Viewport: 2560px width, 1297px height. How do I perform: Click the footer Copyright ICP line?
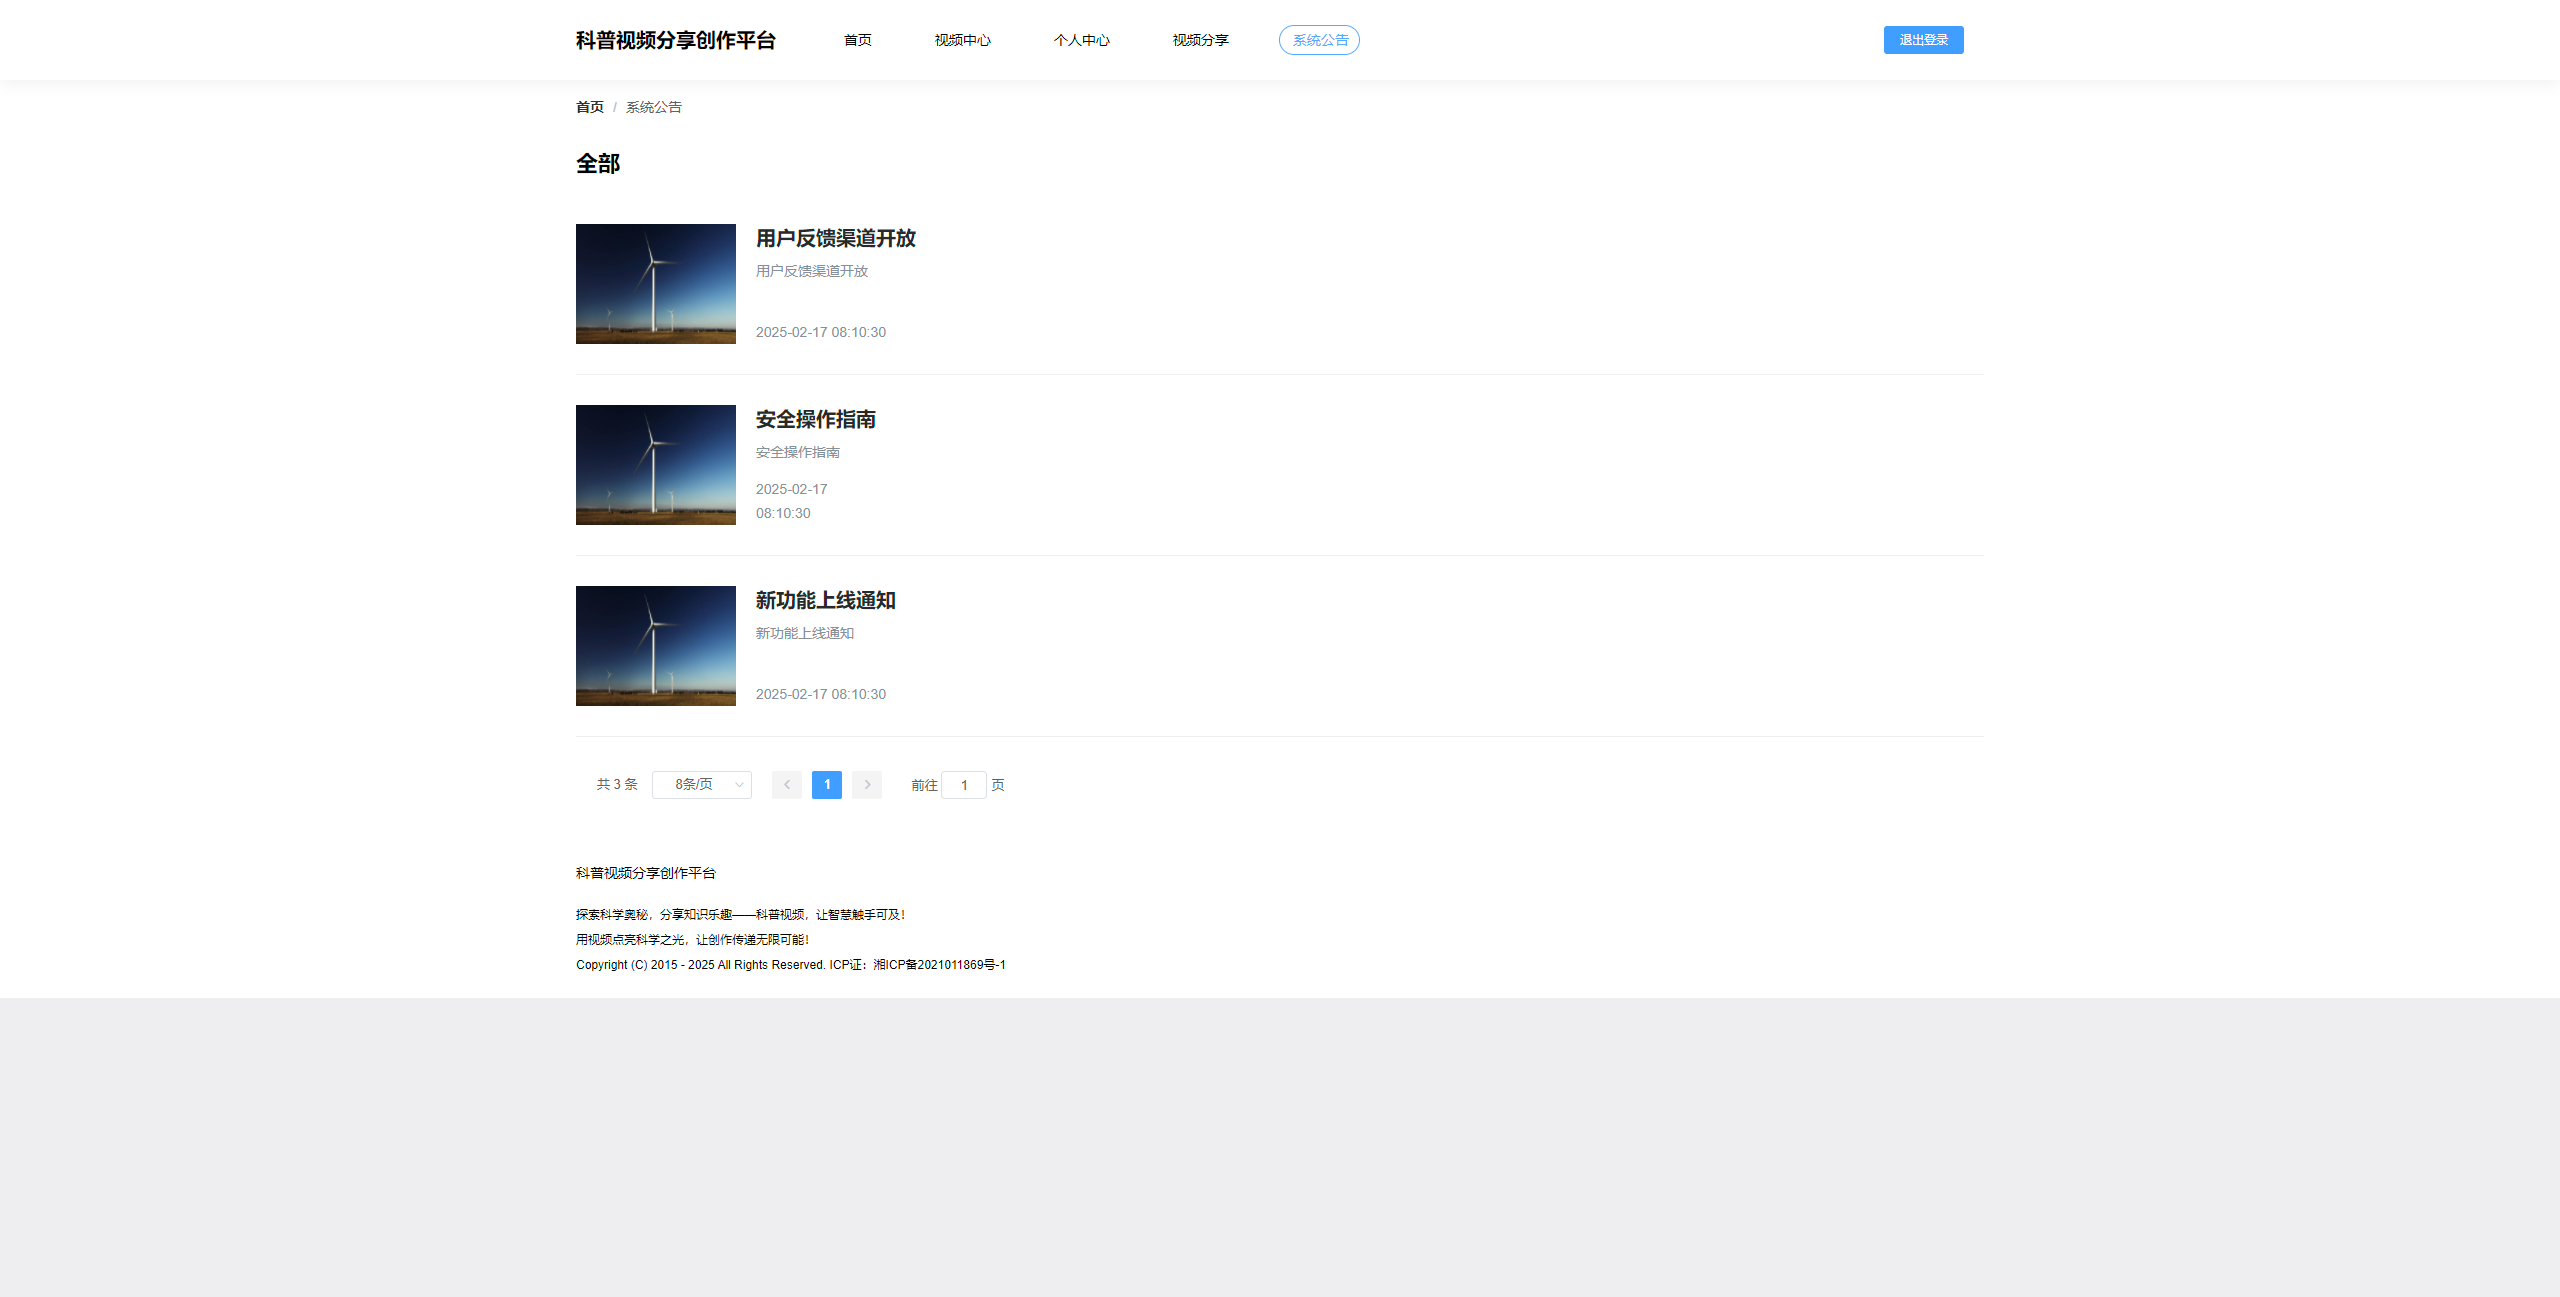791,965
